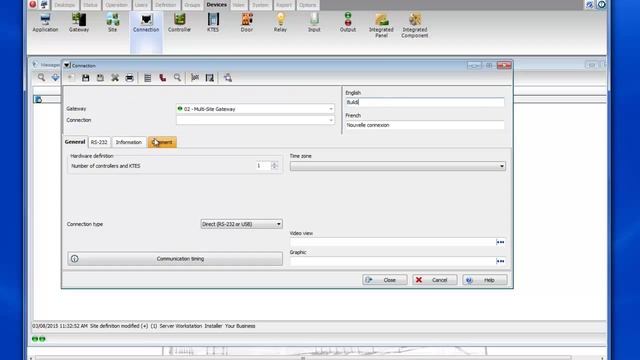
Task: Adjust number of controllers spinner
Action: click(274, 166)
